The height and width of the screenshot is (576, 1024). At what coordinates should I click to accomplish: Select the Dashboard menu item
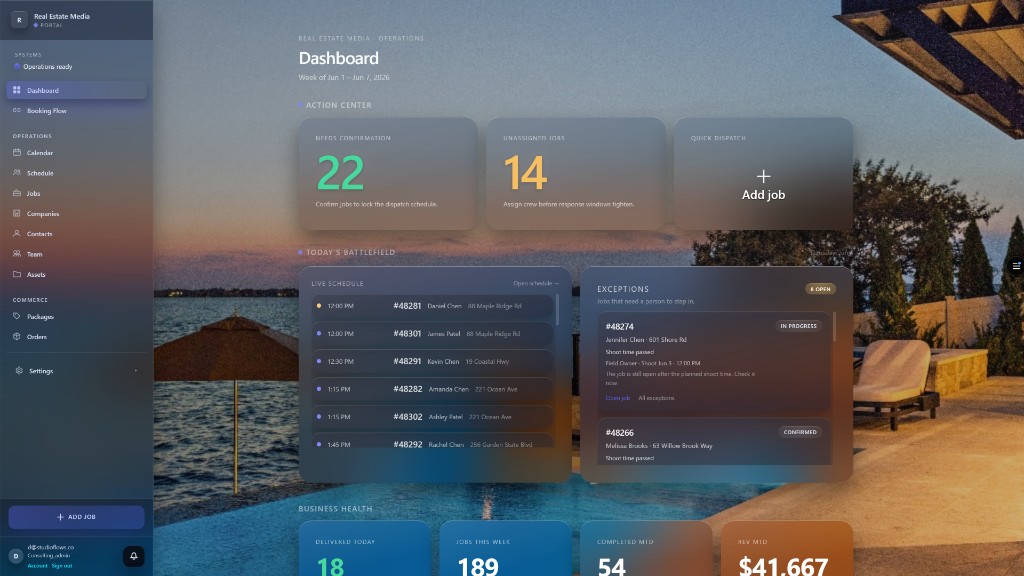(x=76, y=90)
